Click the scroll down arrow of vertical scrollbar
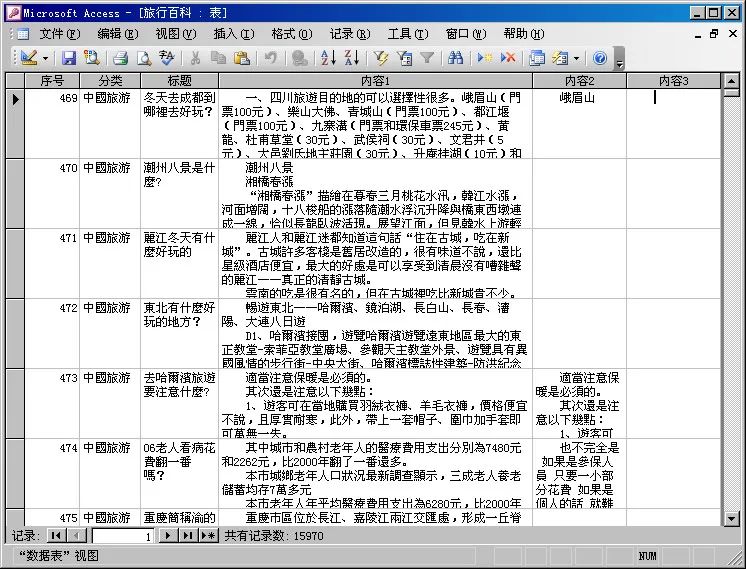 point(731,519)
